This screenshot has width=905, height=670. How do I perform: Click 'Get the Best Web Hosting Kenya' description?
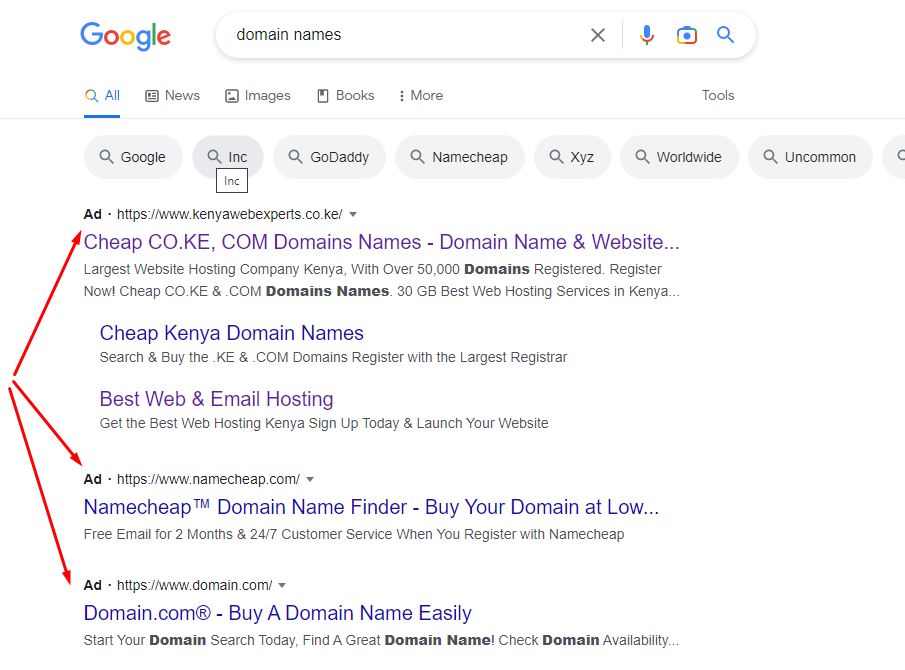click(x=324, y=424)
